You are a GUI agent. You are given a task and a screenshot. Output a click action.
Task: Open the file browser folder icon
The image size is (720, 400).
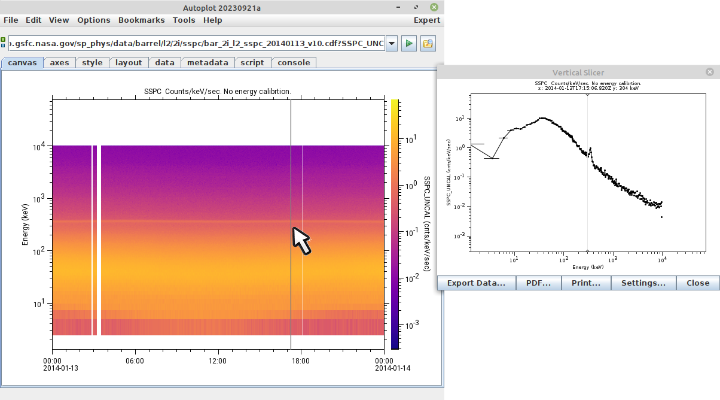428,44
